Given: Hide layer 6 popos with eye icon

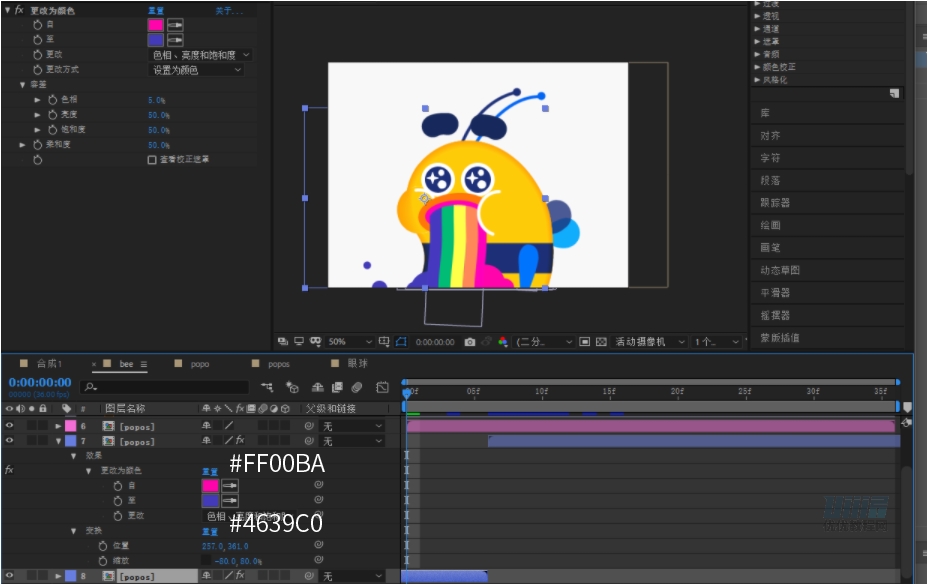Looking at the screenshot, I should [10, 426].
